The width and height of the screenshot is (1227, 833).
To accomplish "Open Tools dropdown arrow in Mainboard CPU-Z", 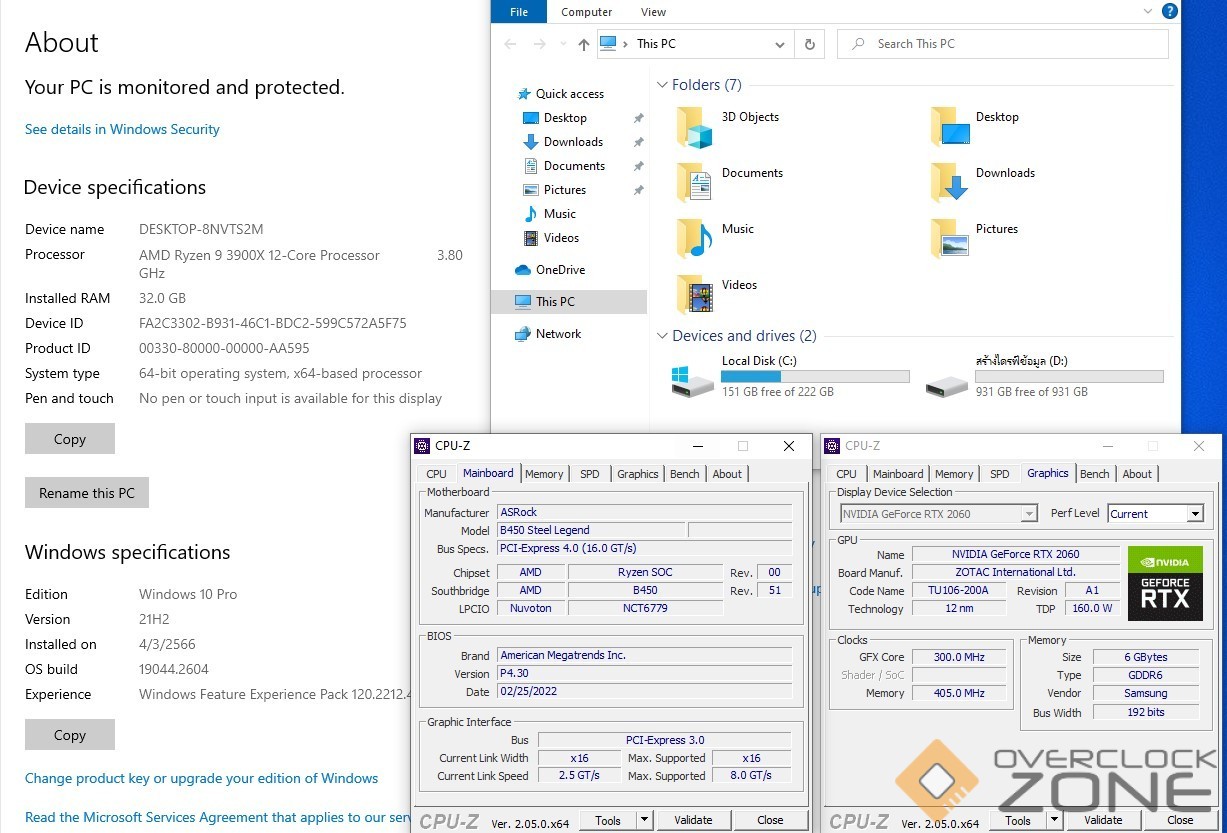I will point(645,820).
